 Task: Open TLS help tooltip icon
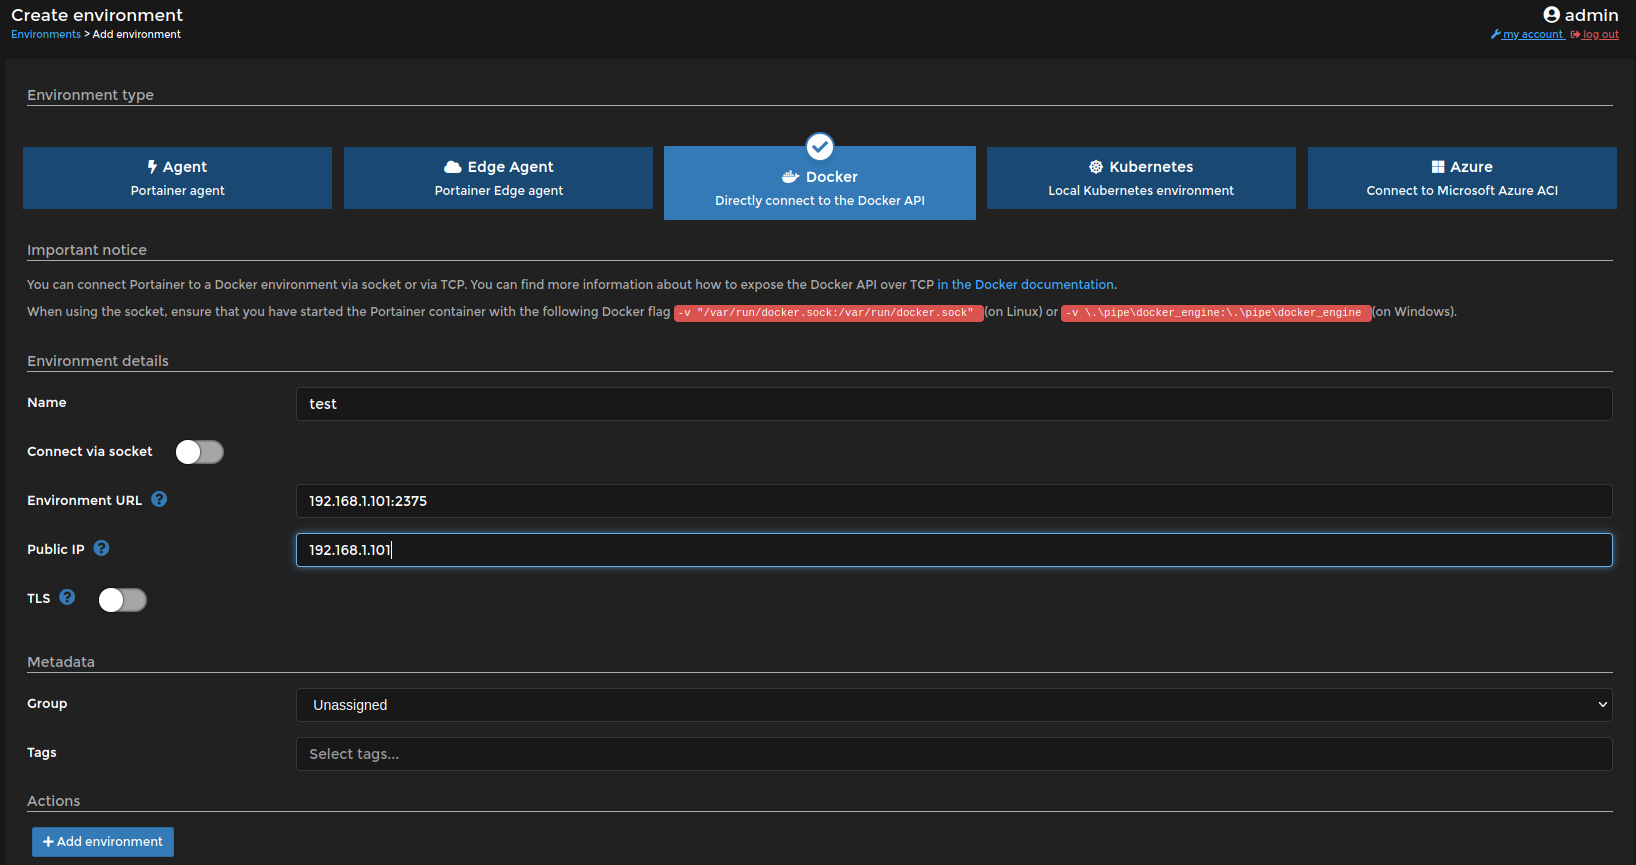(x=67, y=597)
